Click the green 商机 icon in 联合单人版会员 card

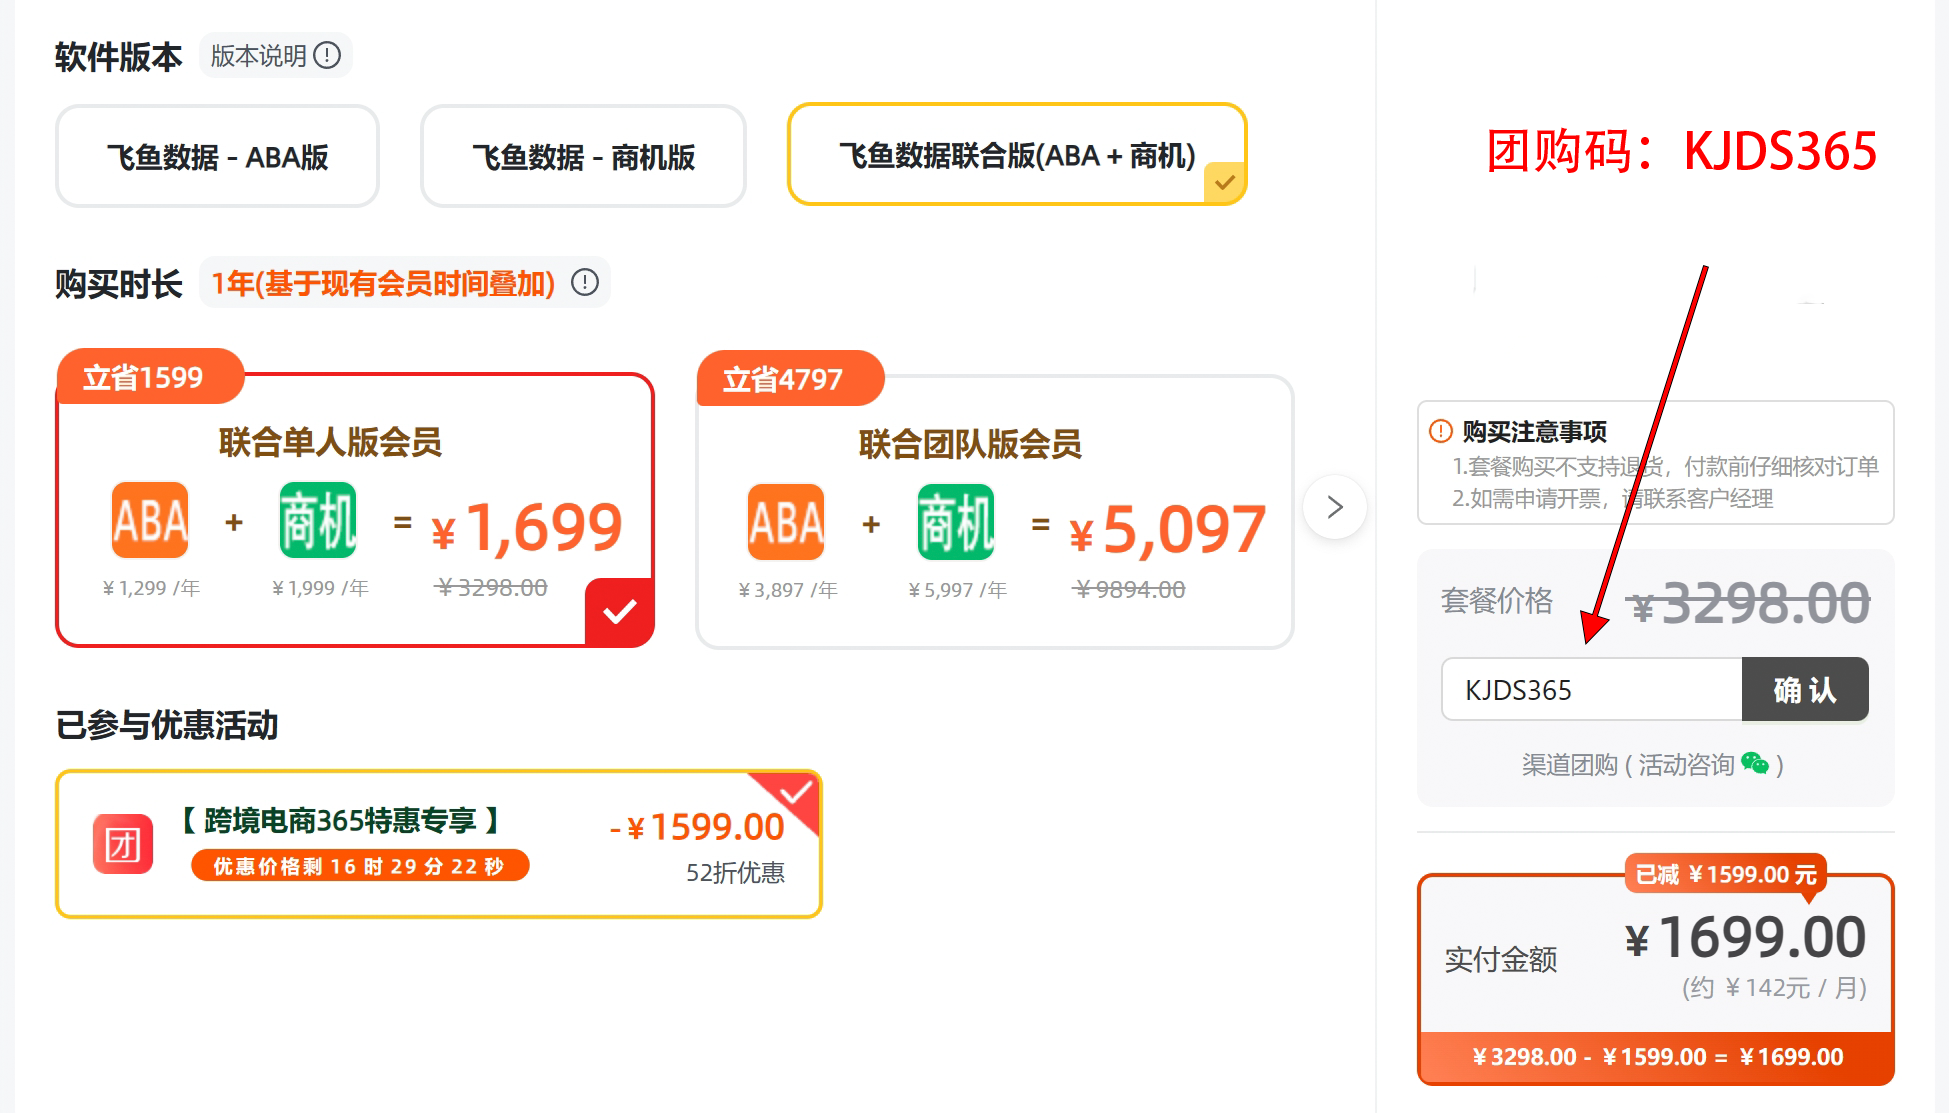[x=318, y=520]
